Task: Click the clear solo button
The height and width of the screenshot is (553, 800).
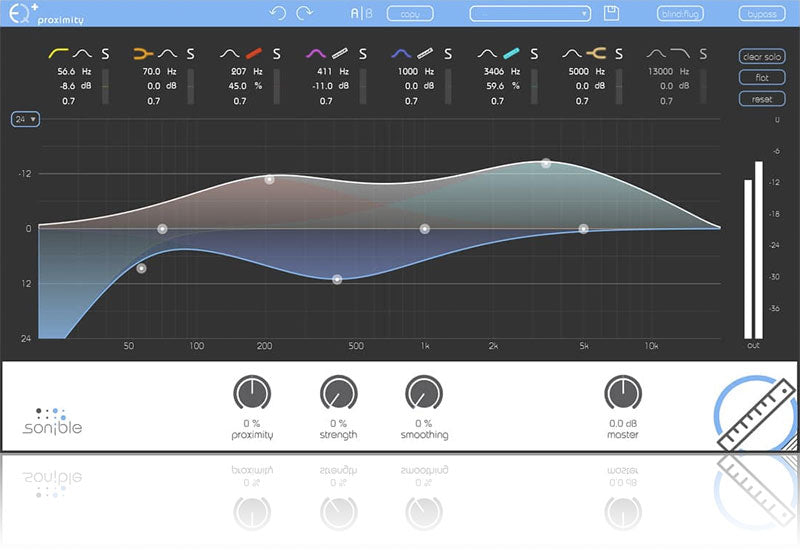Action: [x=762, y=57]
